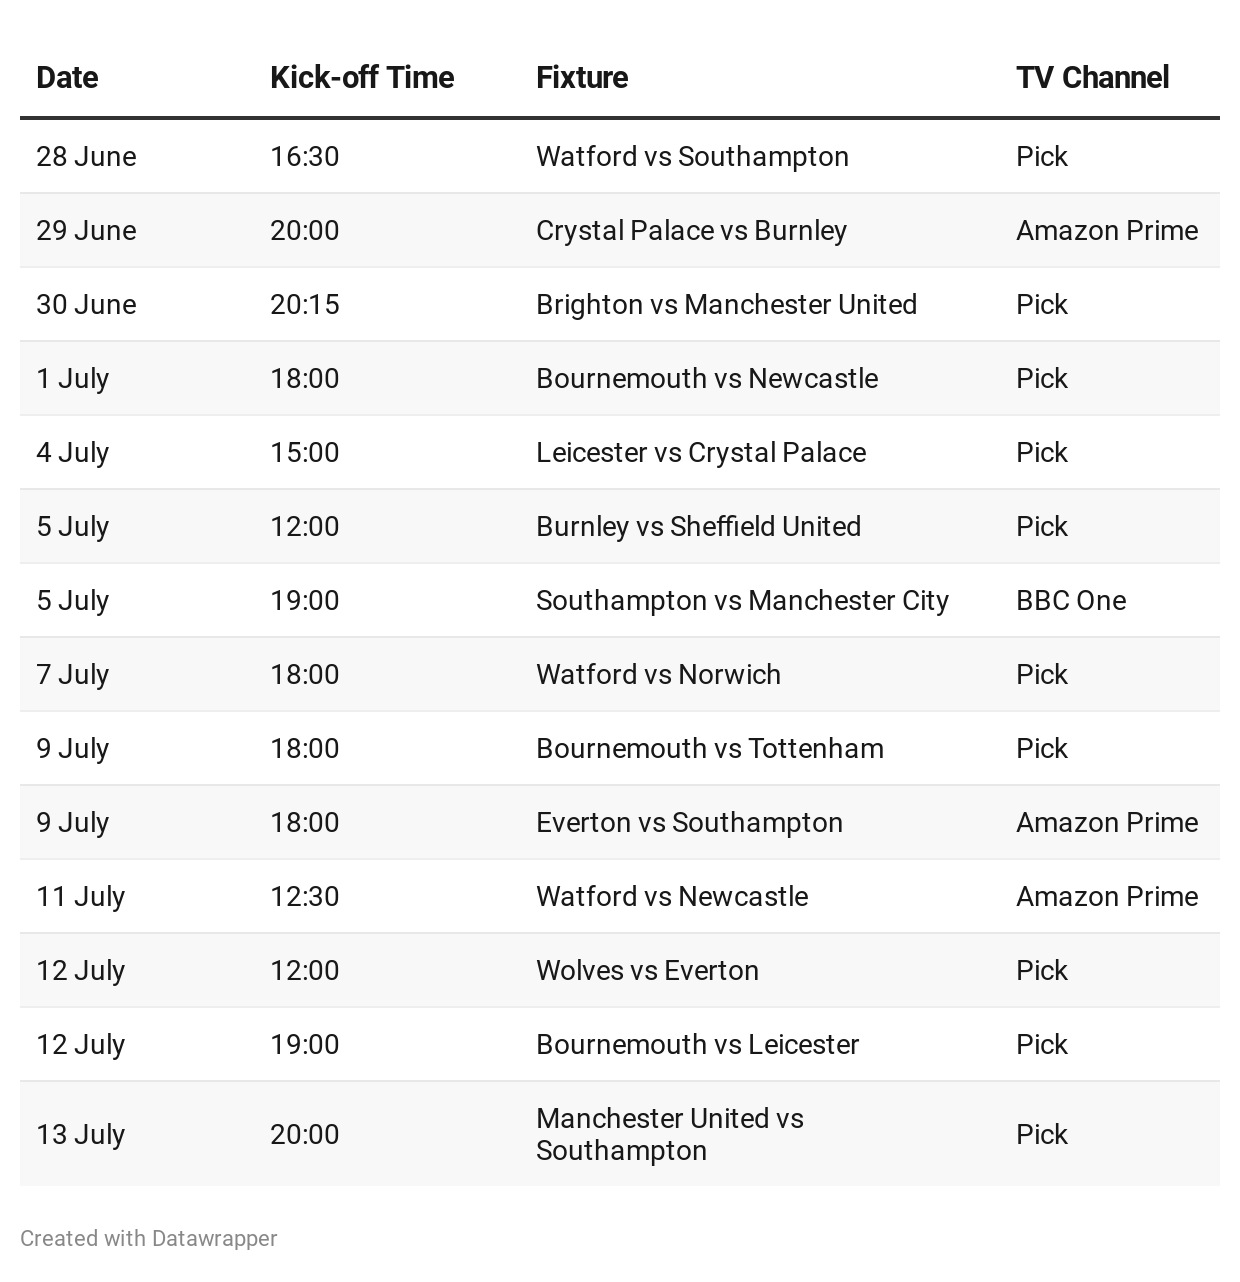
Task: Click Amazon Prime in Everton vs Southampton row
Action: coord(1107,822)
